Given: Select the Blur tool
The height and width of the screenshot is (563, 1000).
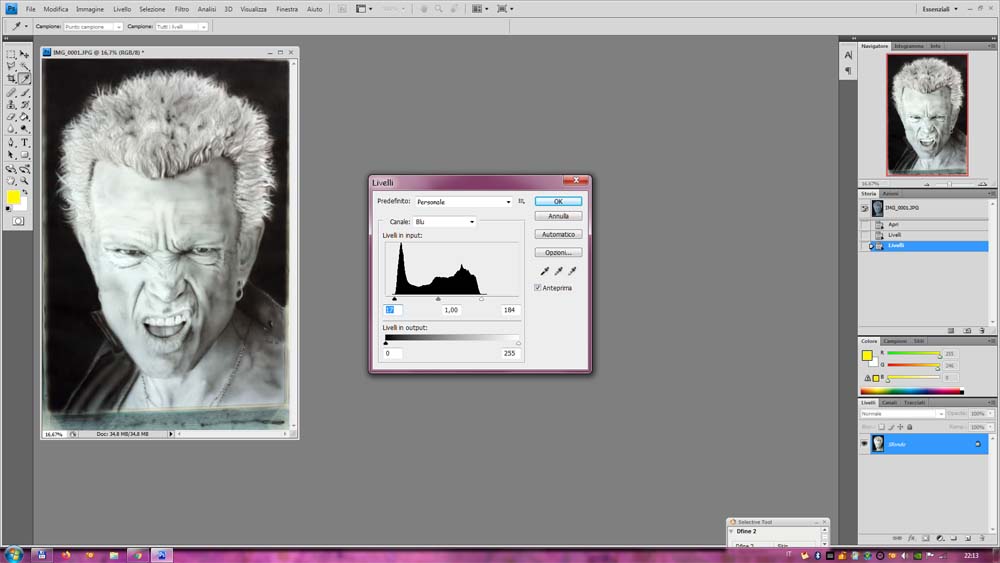Looking at the screenshot, I should pos(11,129).
